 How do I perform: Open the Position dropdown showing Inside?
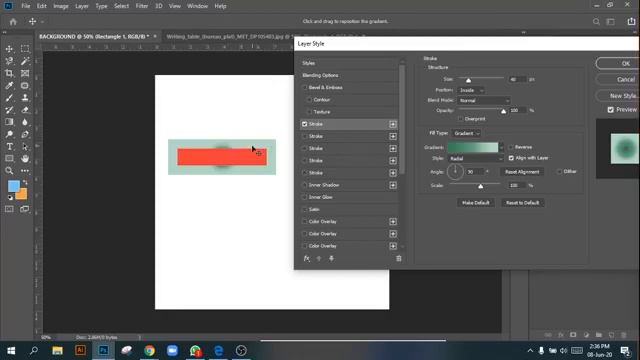click(471, 90)
